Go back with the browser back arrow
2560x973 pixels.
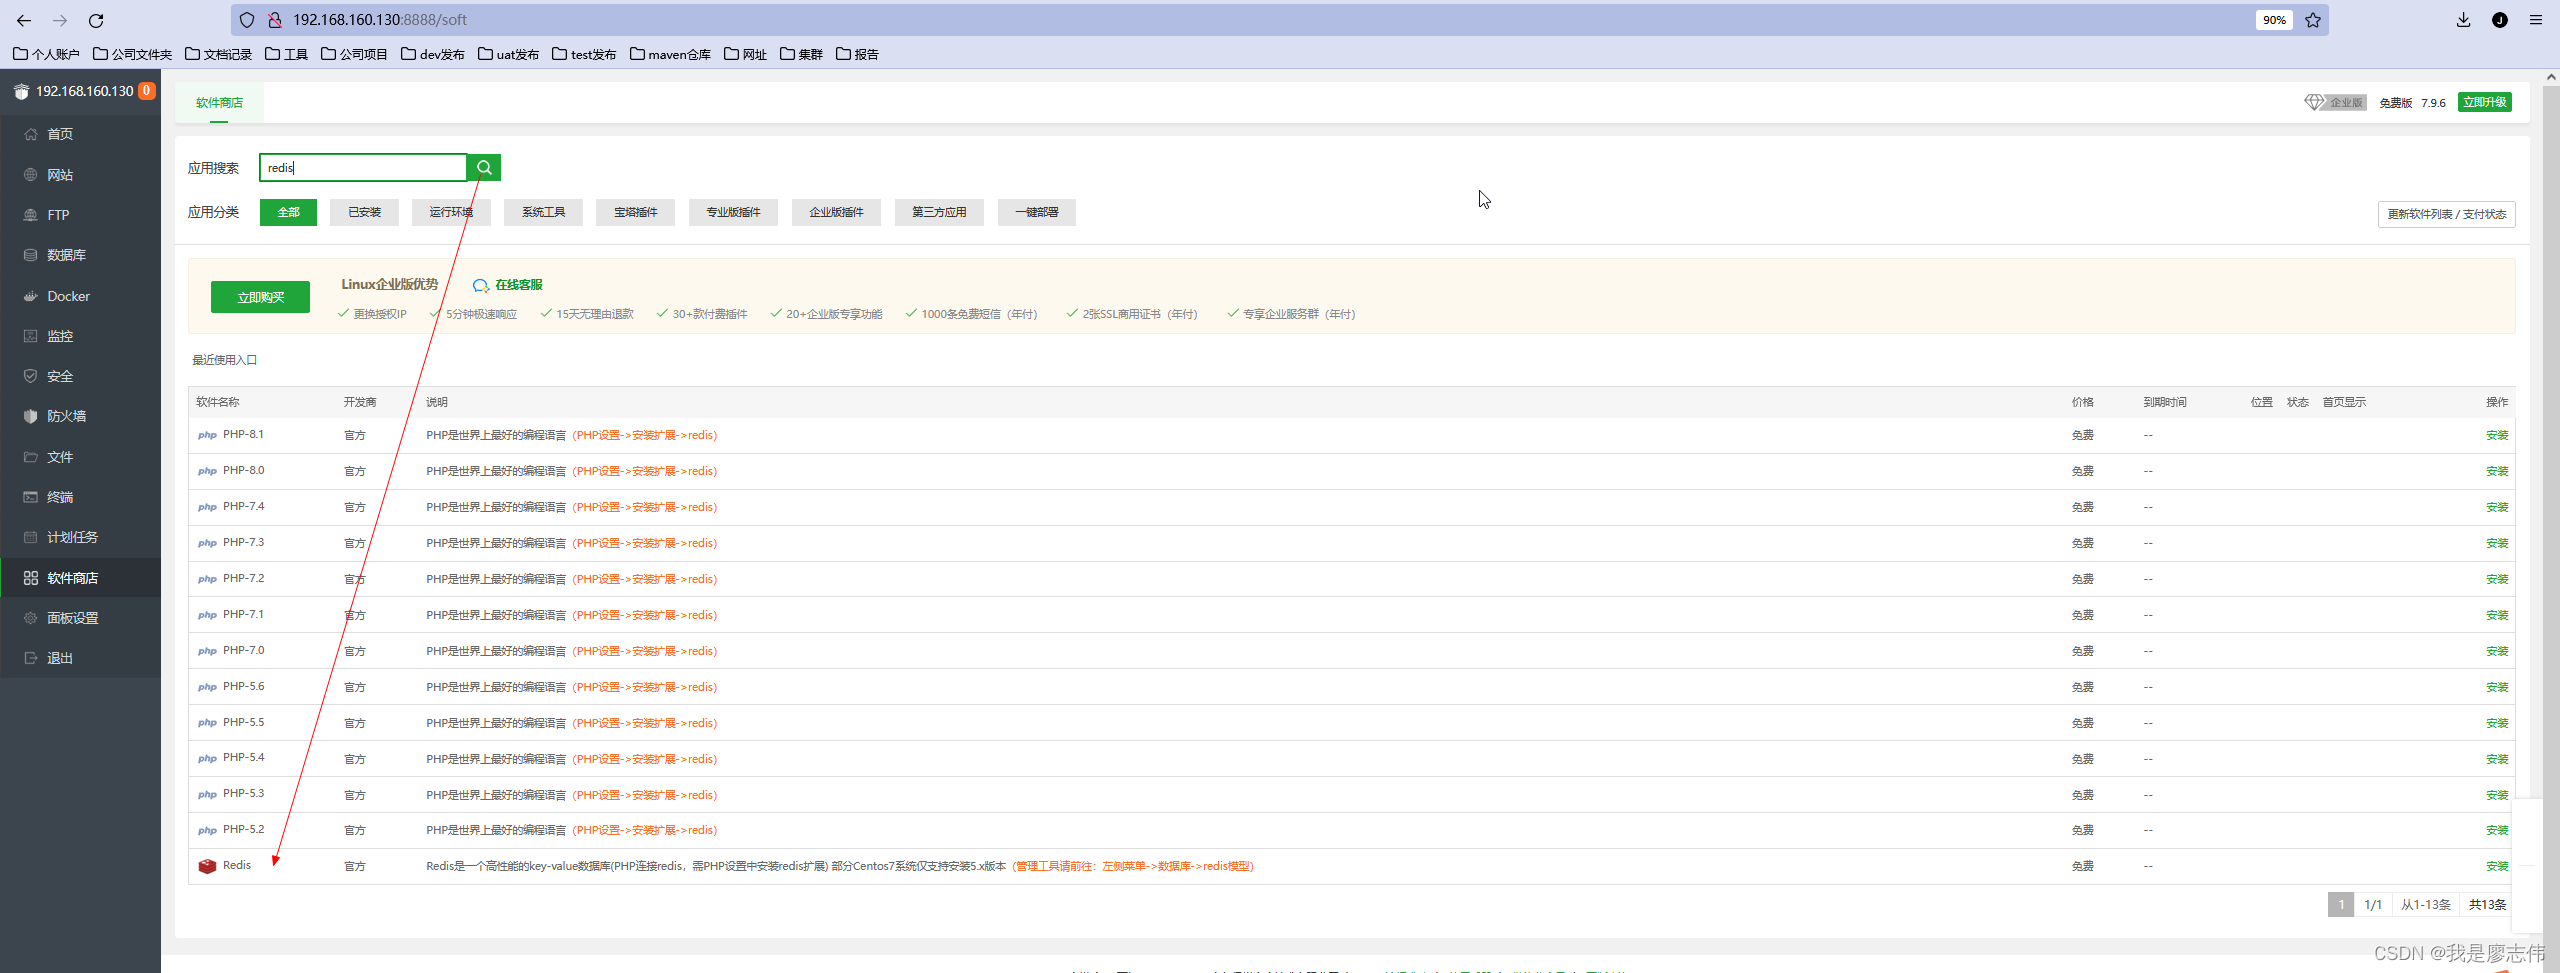[x=24, y=20]
